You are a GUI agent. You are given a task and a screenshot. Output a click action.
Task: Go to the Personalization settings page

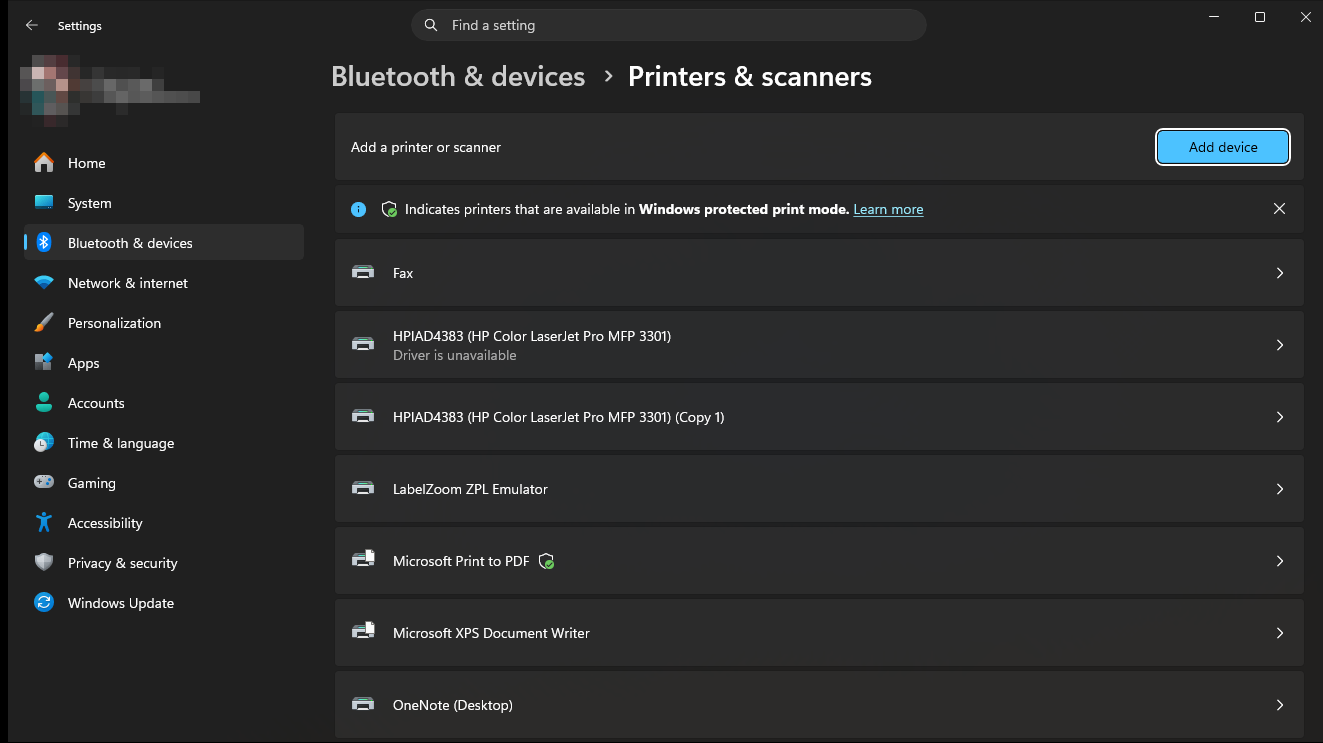point(164,323)
